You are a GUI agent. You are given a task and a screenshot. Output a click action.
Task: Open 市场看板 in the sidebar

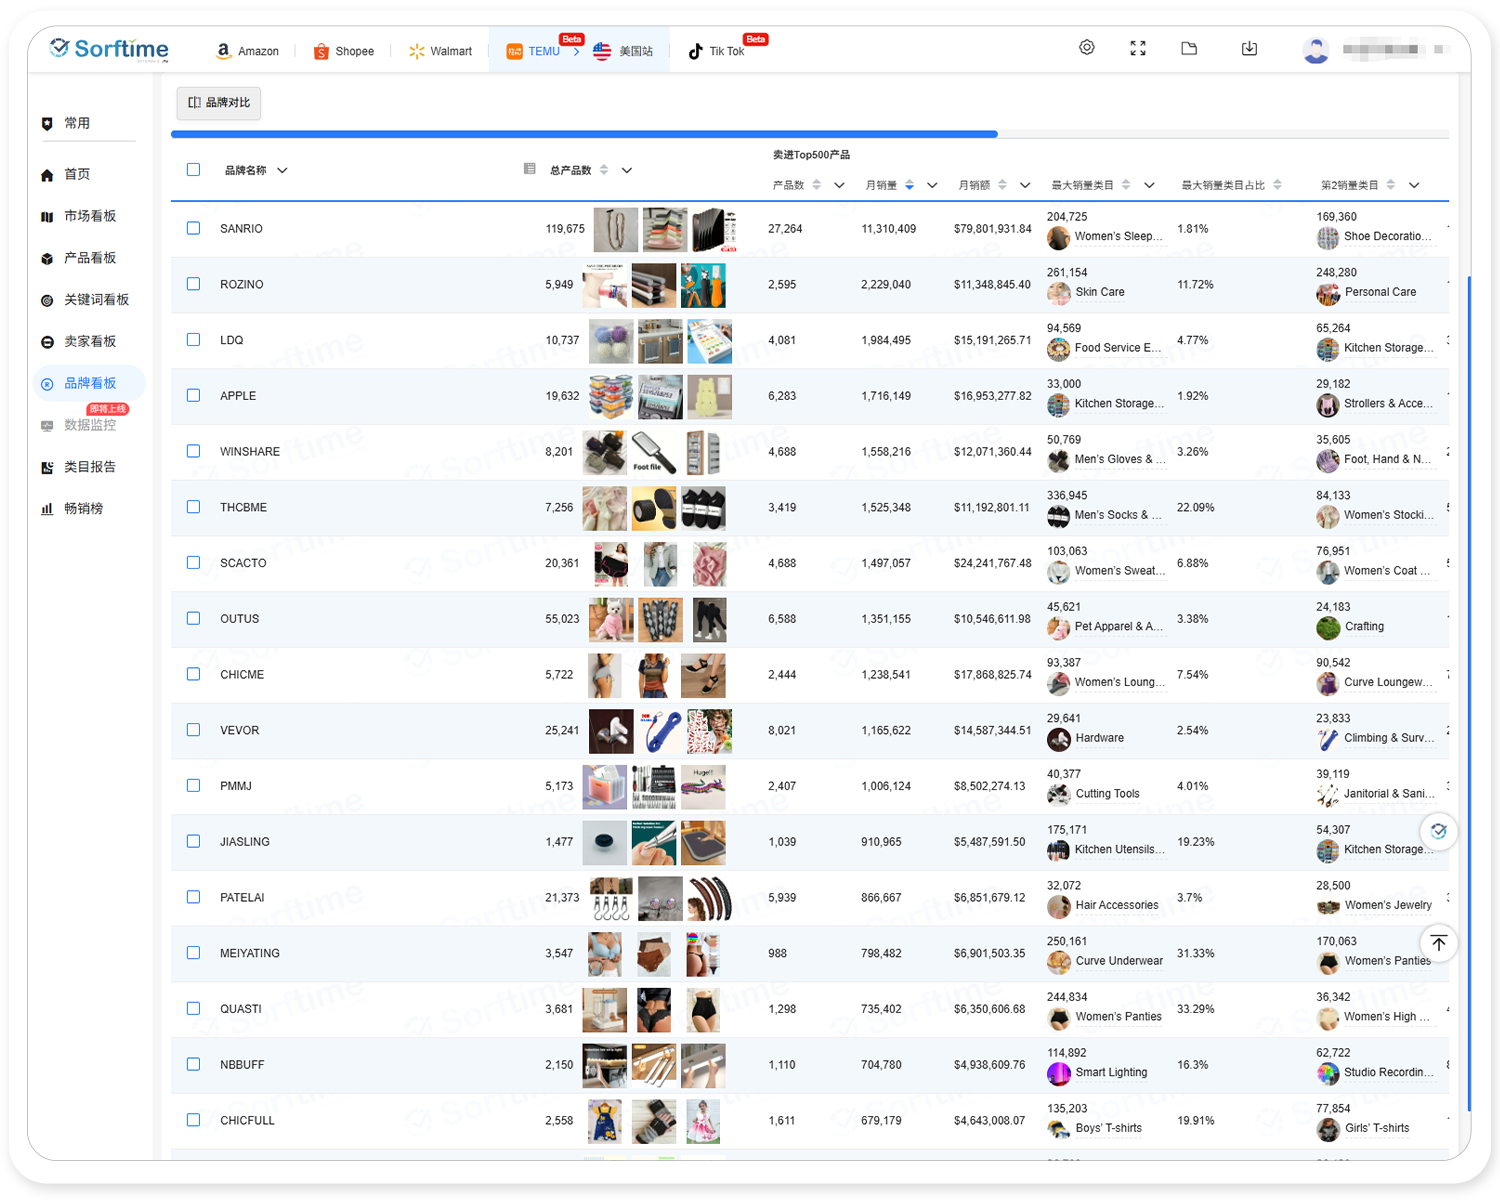[x=90, y=216]
